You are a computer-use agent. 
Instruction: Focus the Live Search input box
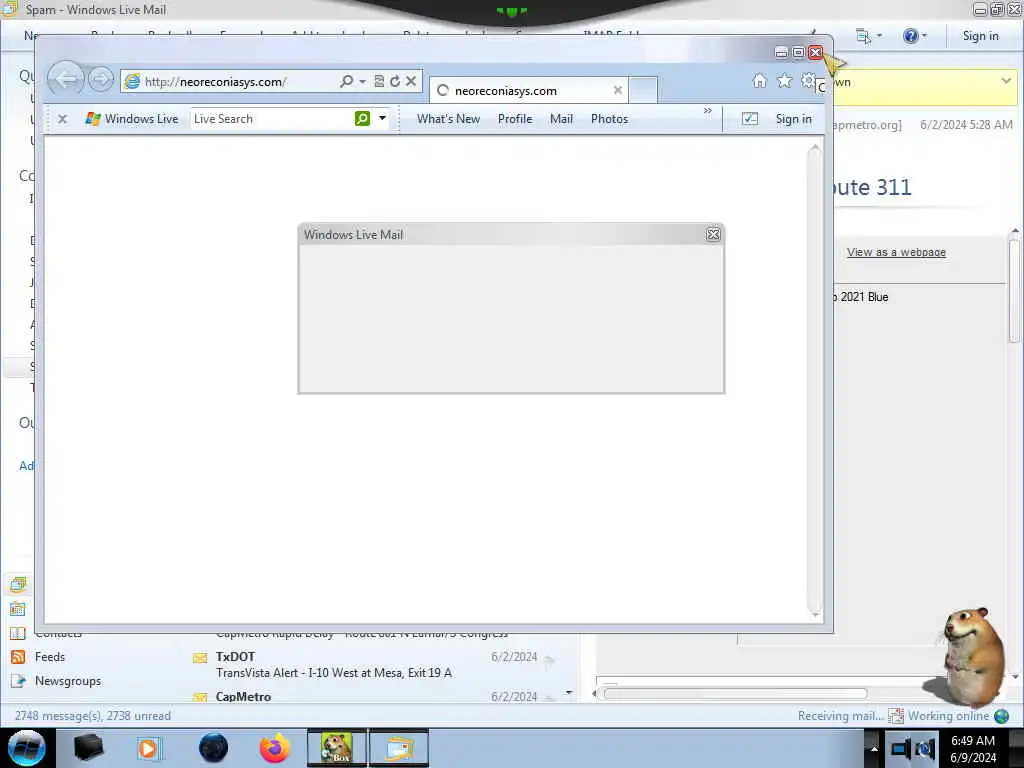[x=272, y=119]
